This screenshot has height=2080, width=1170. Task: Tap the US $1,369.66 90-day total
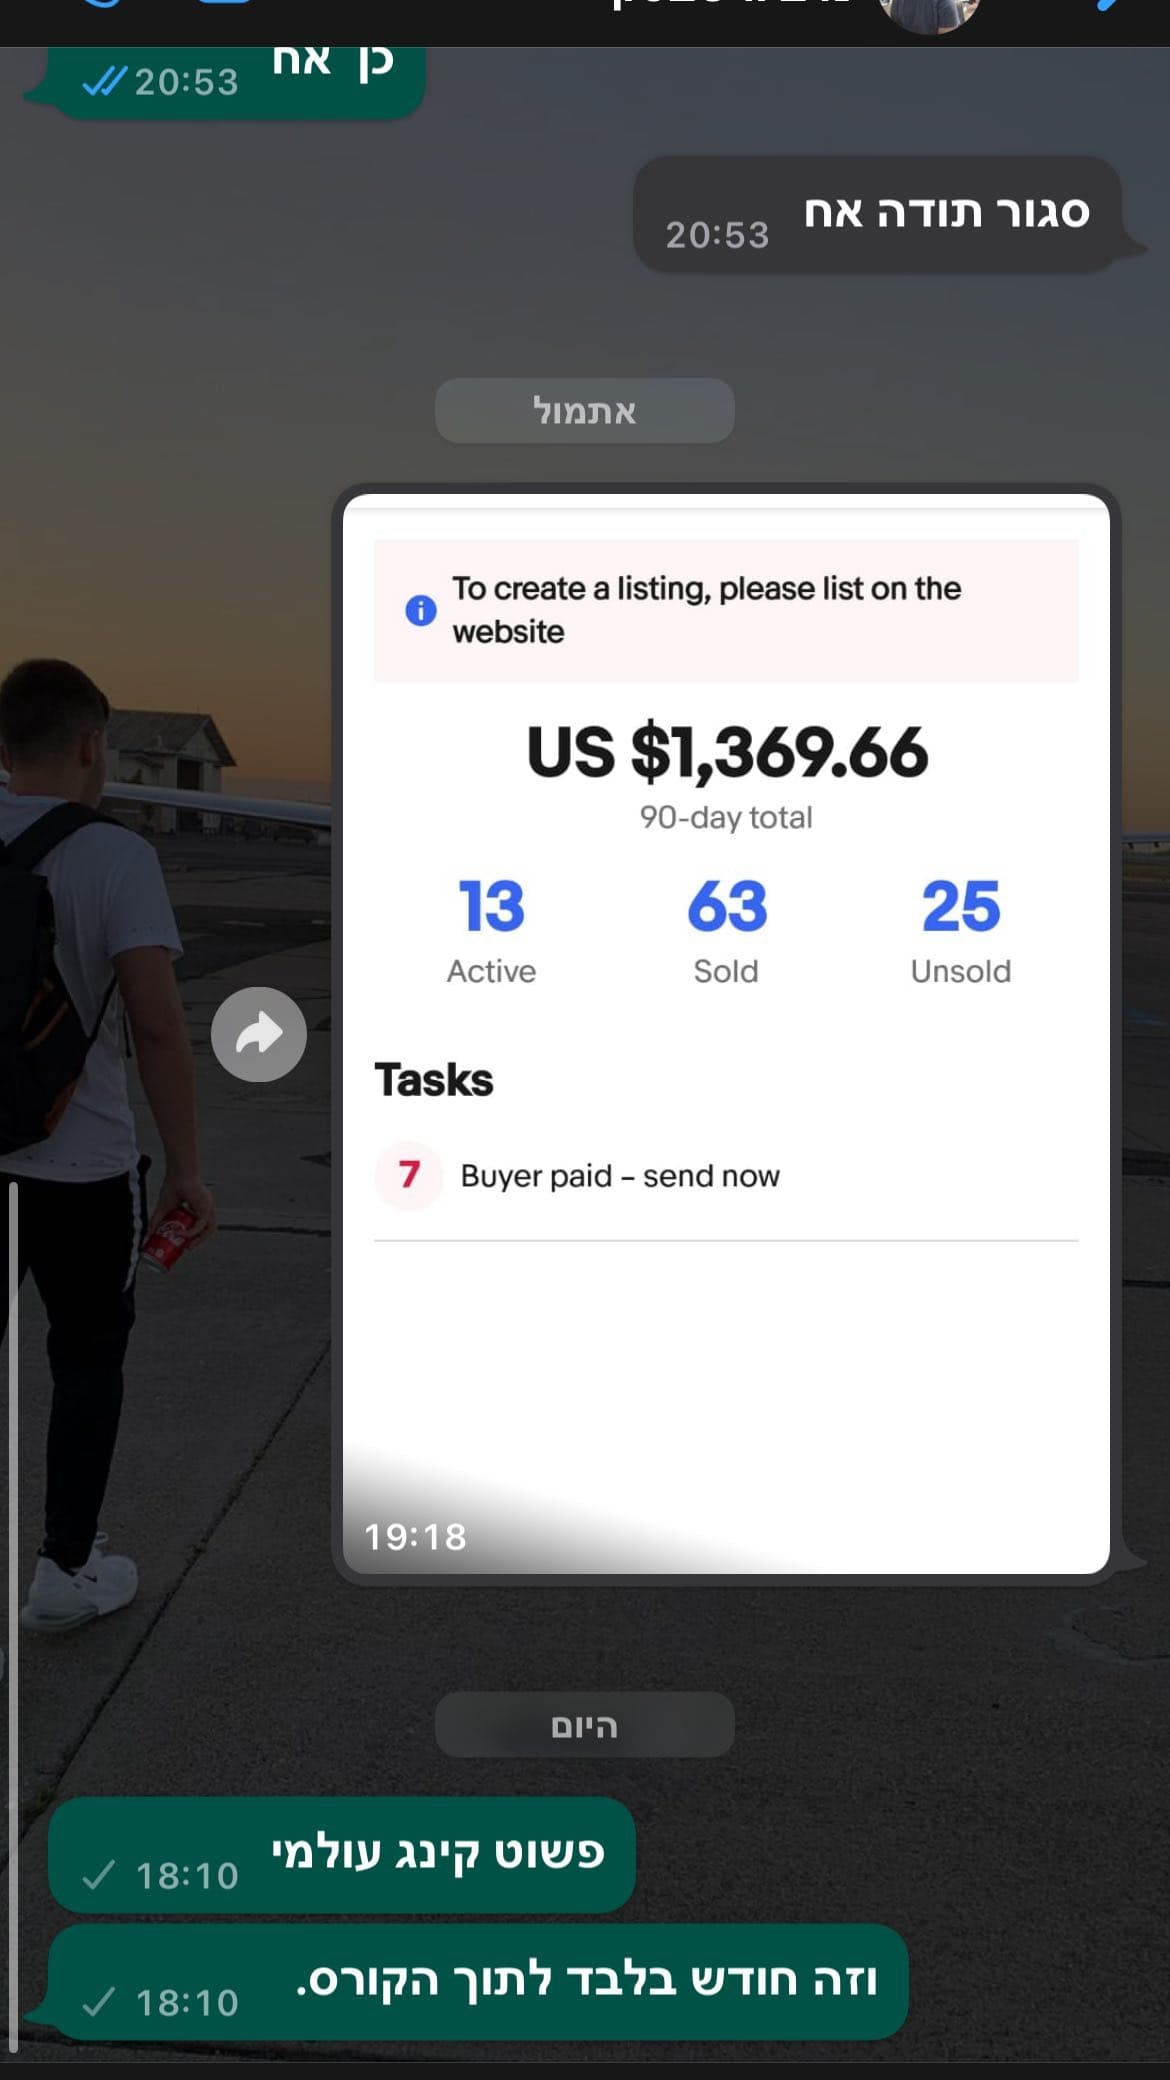point(727,775)
